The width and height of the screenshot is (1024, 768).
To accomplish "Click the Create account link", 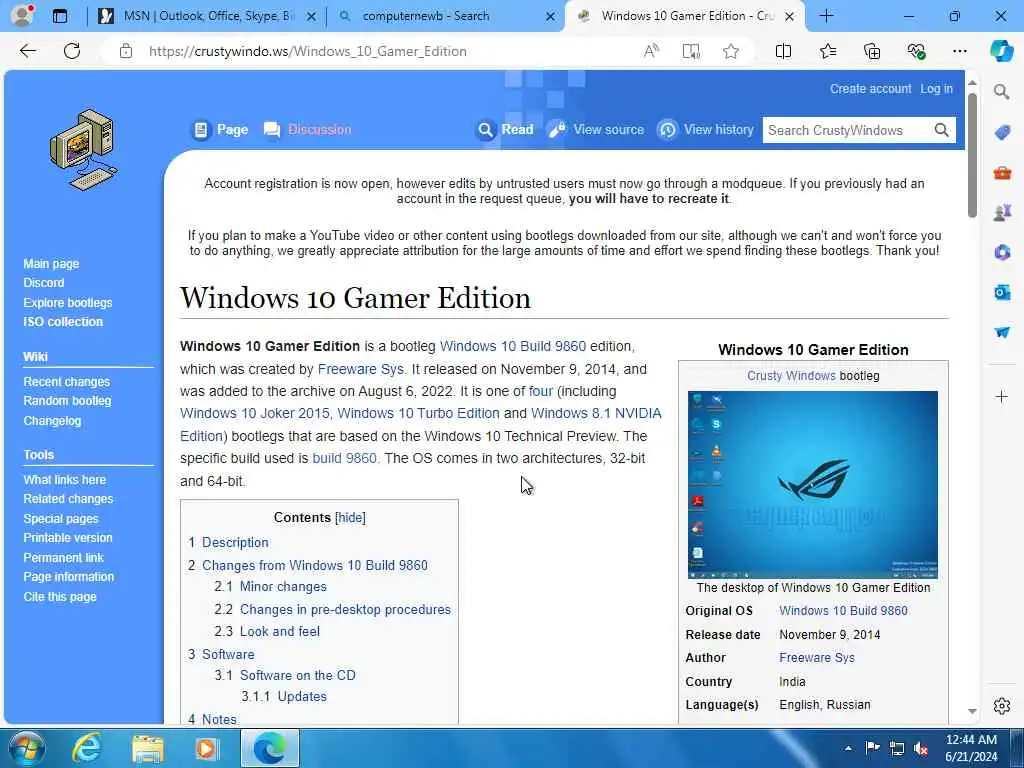I will click(x=870, y=89).
